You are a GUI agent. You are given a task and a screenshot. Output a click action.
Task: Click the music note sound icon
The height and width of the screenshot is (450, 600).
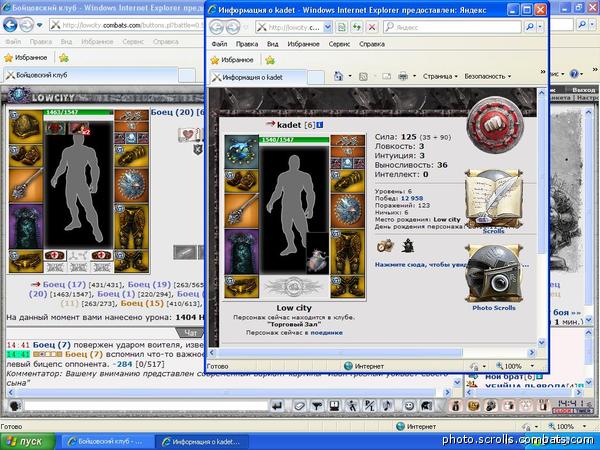[x=387, y=406]
